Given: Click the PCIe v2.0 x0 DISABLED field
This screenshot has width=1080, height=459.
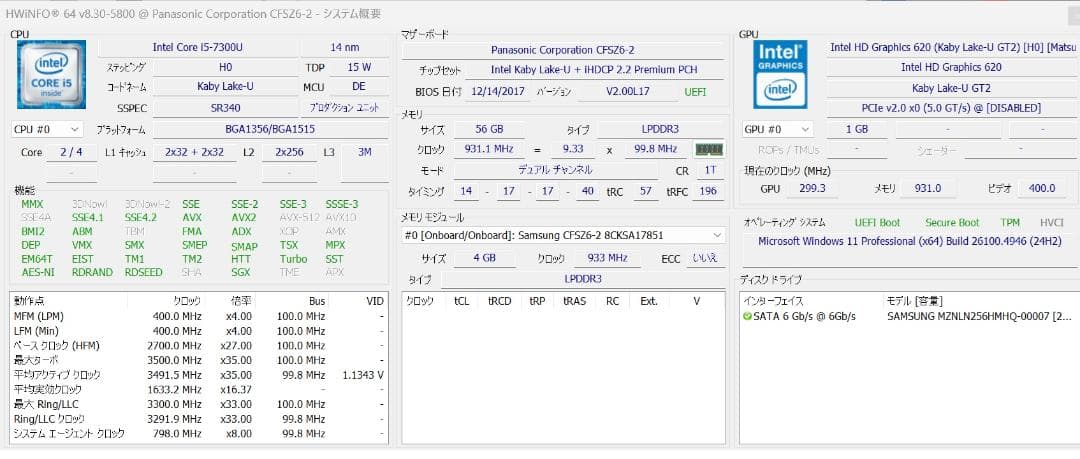Looking at the screenshot, I should click(951, 108).
